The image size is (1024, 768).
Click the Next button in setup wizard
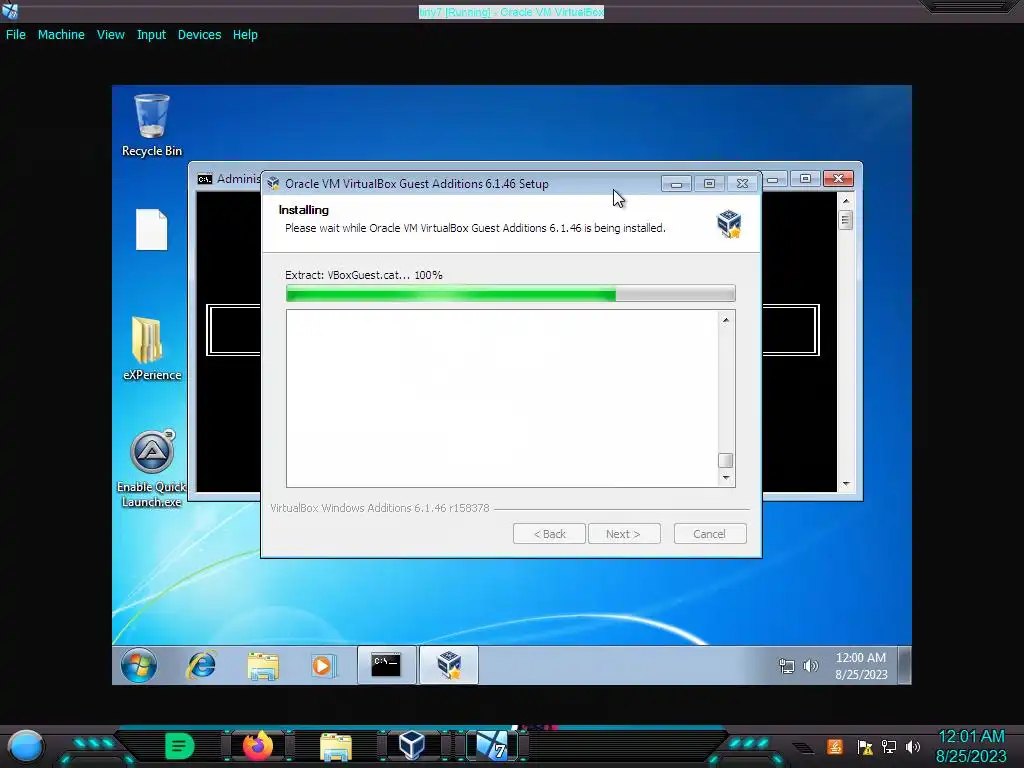click(x=624, y=534)
